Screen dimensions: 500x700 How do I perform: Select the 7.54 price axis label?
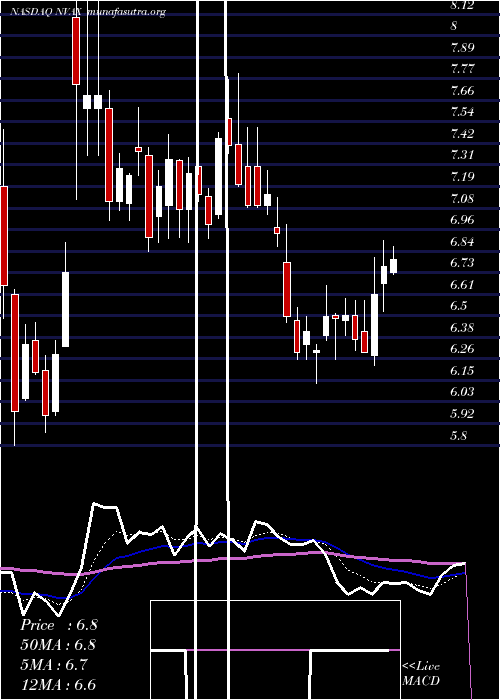[462, 112]
